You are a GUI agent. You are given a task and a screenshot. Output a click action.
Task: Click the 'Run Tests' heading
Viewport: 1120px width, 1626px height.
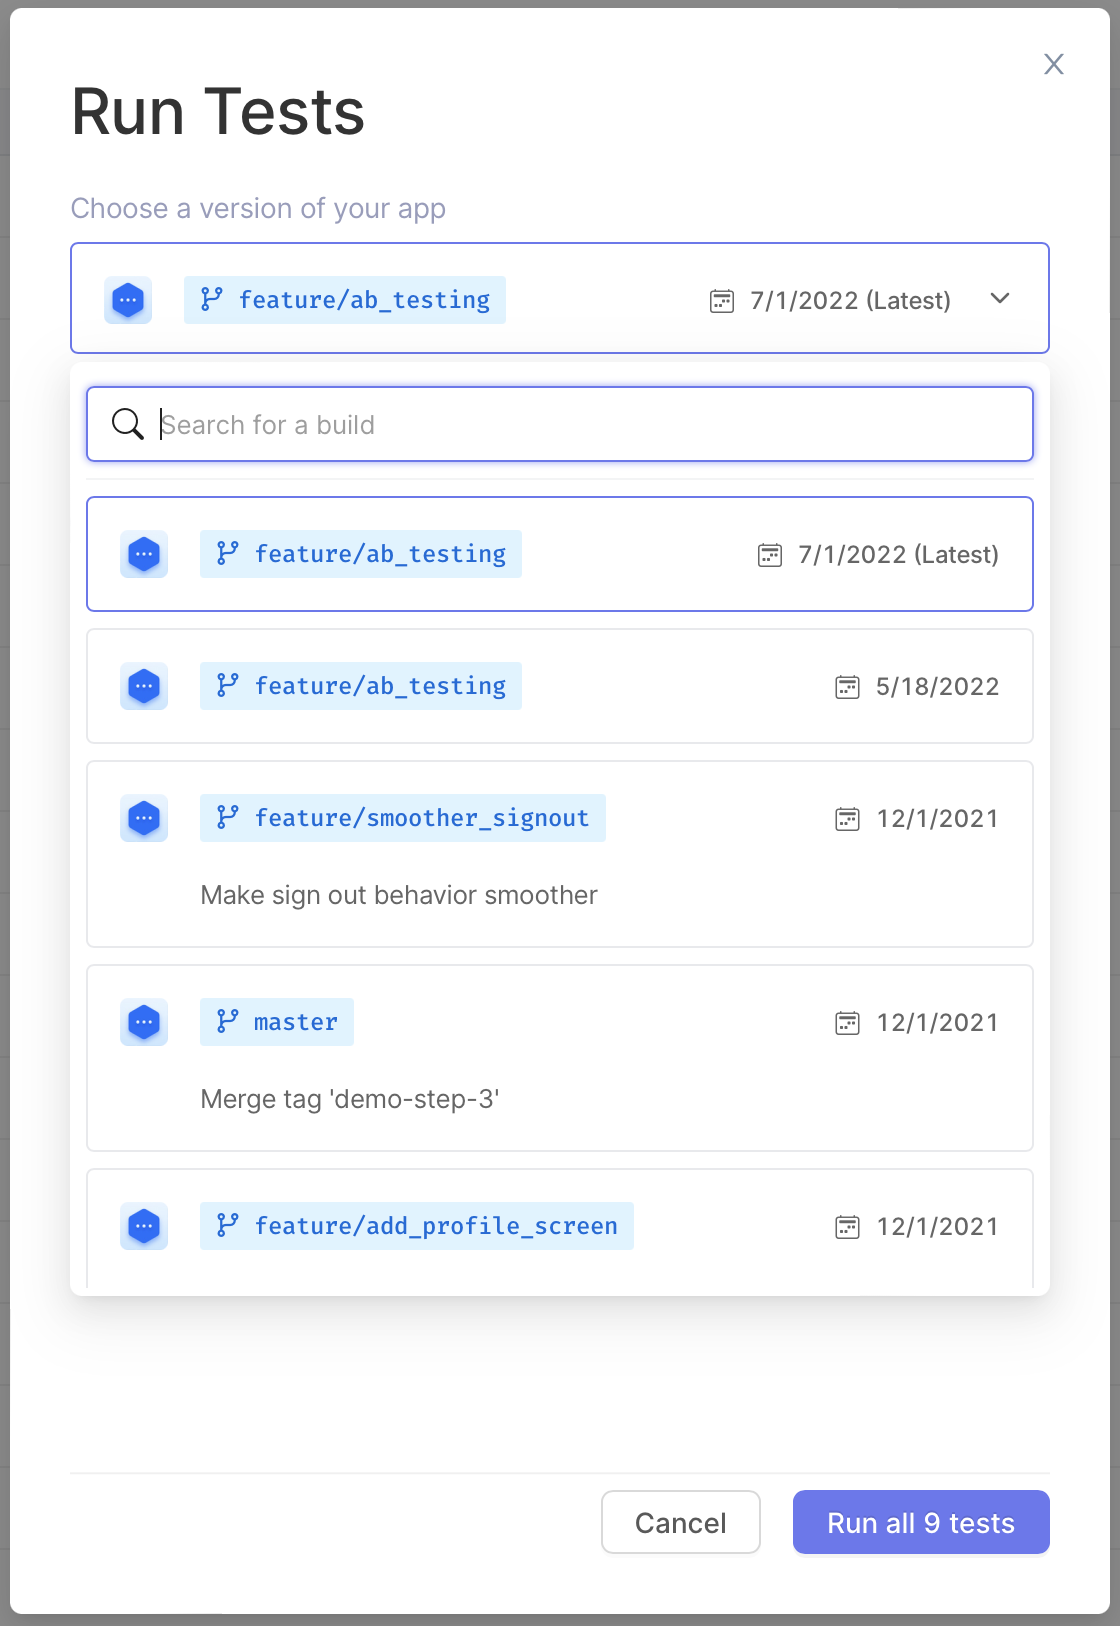point(218,111)
